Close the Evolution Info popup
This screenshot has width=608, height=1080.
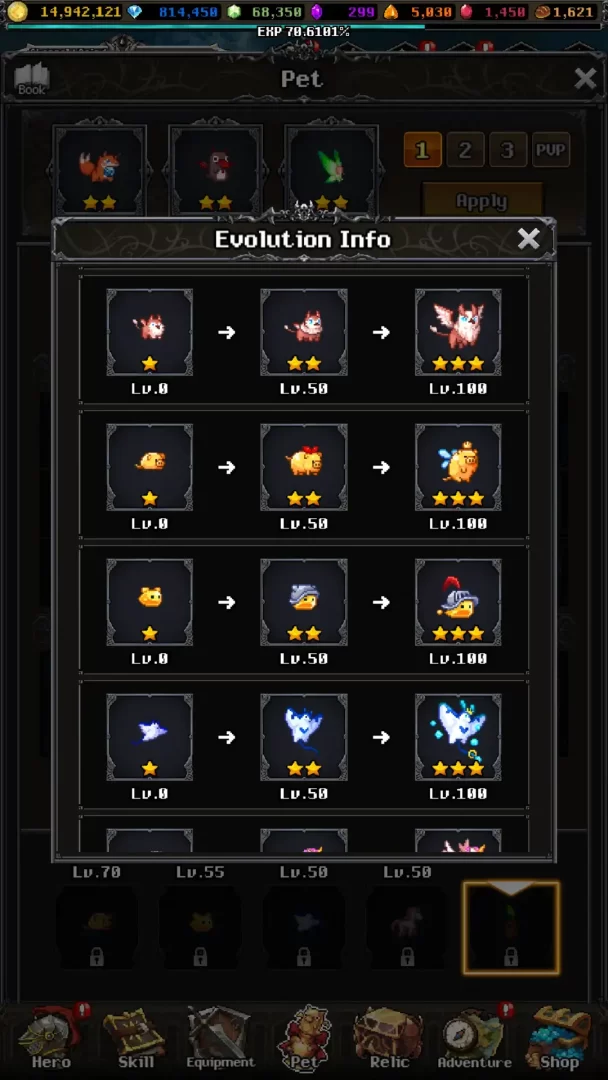point(528,239)
